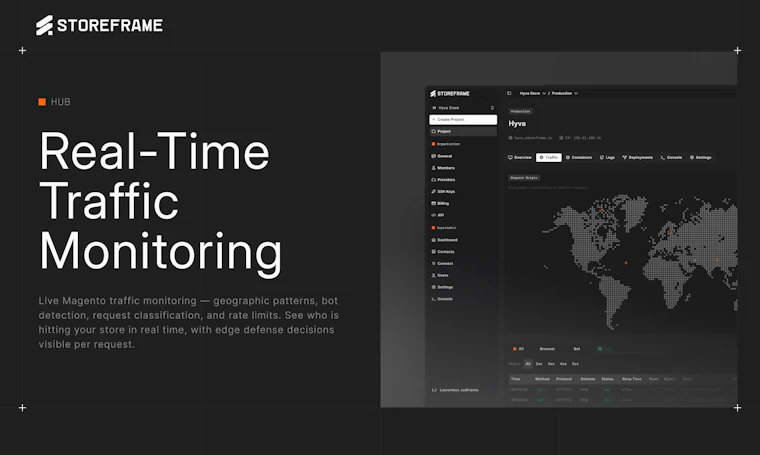Open Members in sidebar
The width and height of the screenshot is (760, 455).
(445, 168)
